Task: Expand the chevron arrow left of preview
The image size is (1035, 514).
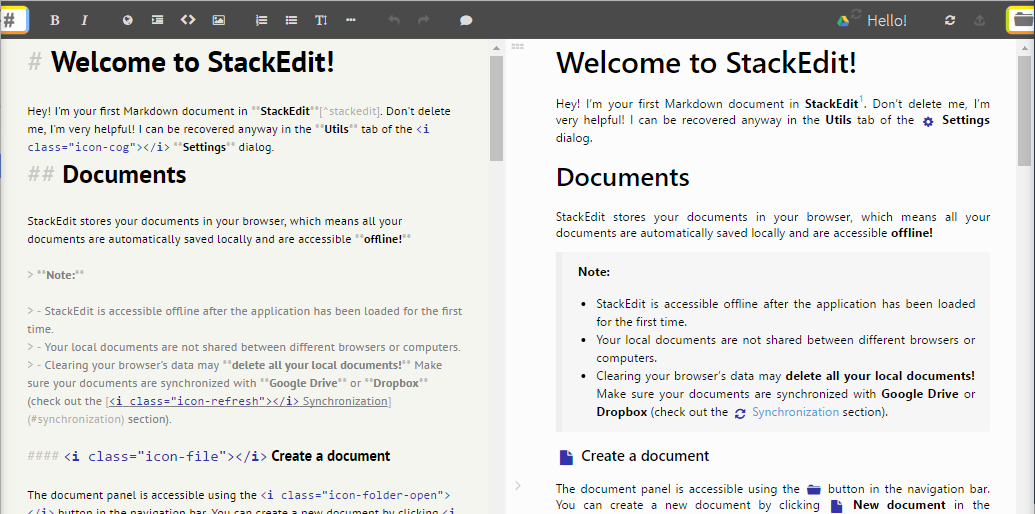Action: [518, 486]
